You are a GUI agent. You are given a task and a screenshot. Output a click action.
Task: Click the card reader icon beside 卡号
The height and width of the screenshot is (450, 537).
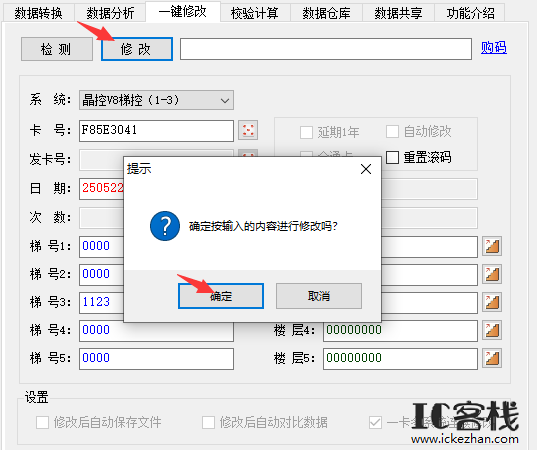tap(248, 130)
